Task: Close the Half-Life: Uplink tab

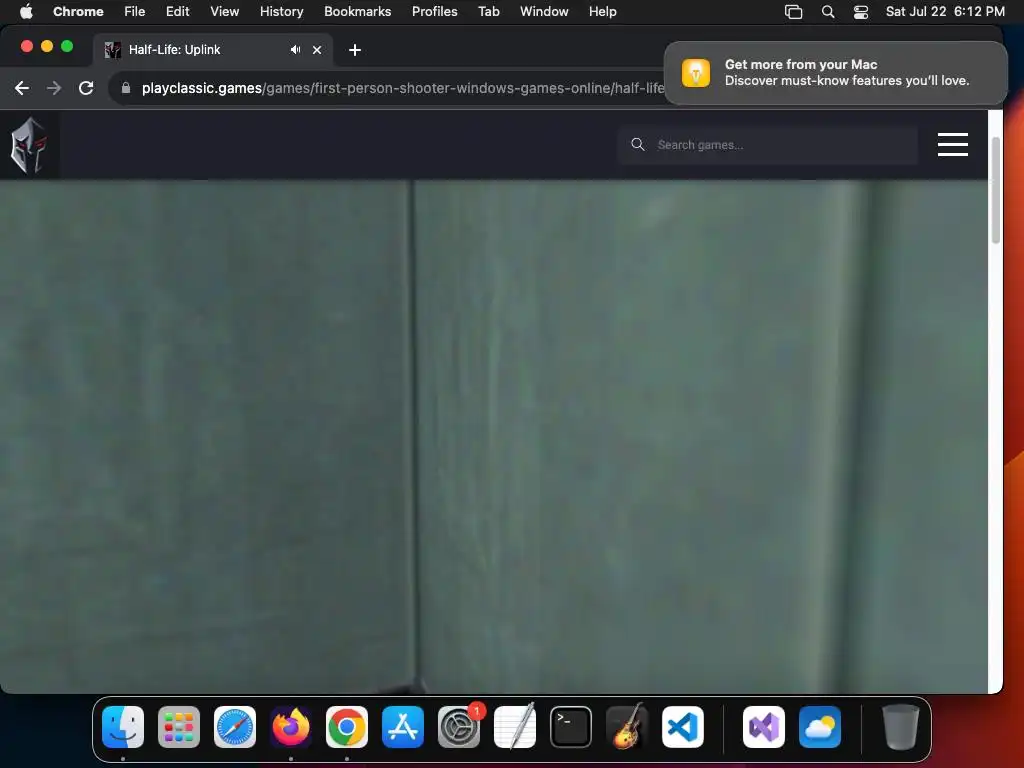Action: (x=317, y=50)
